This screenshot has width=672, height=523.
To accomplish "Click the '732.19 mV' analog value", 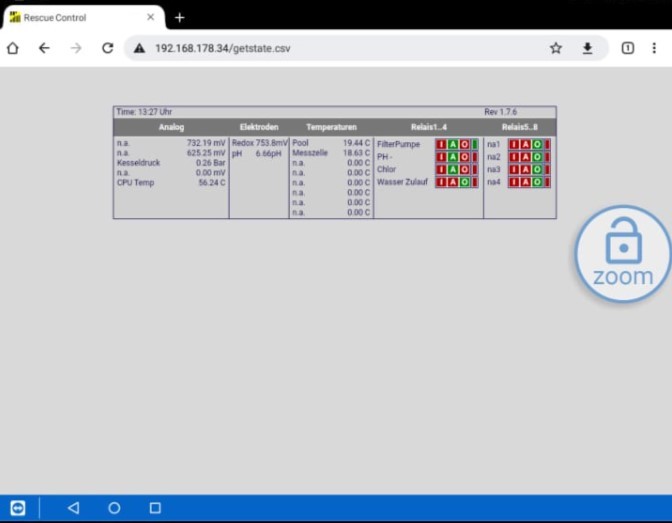I will point(206,143).
